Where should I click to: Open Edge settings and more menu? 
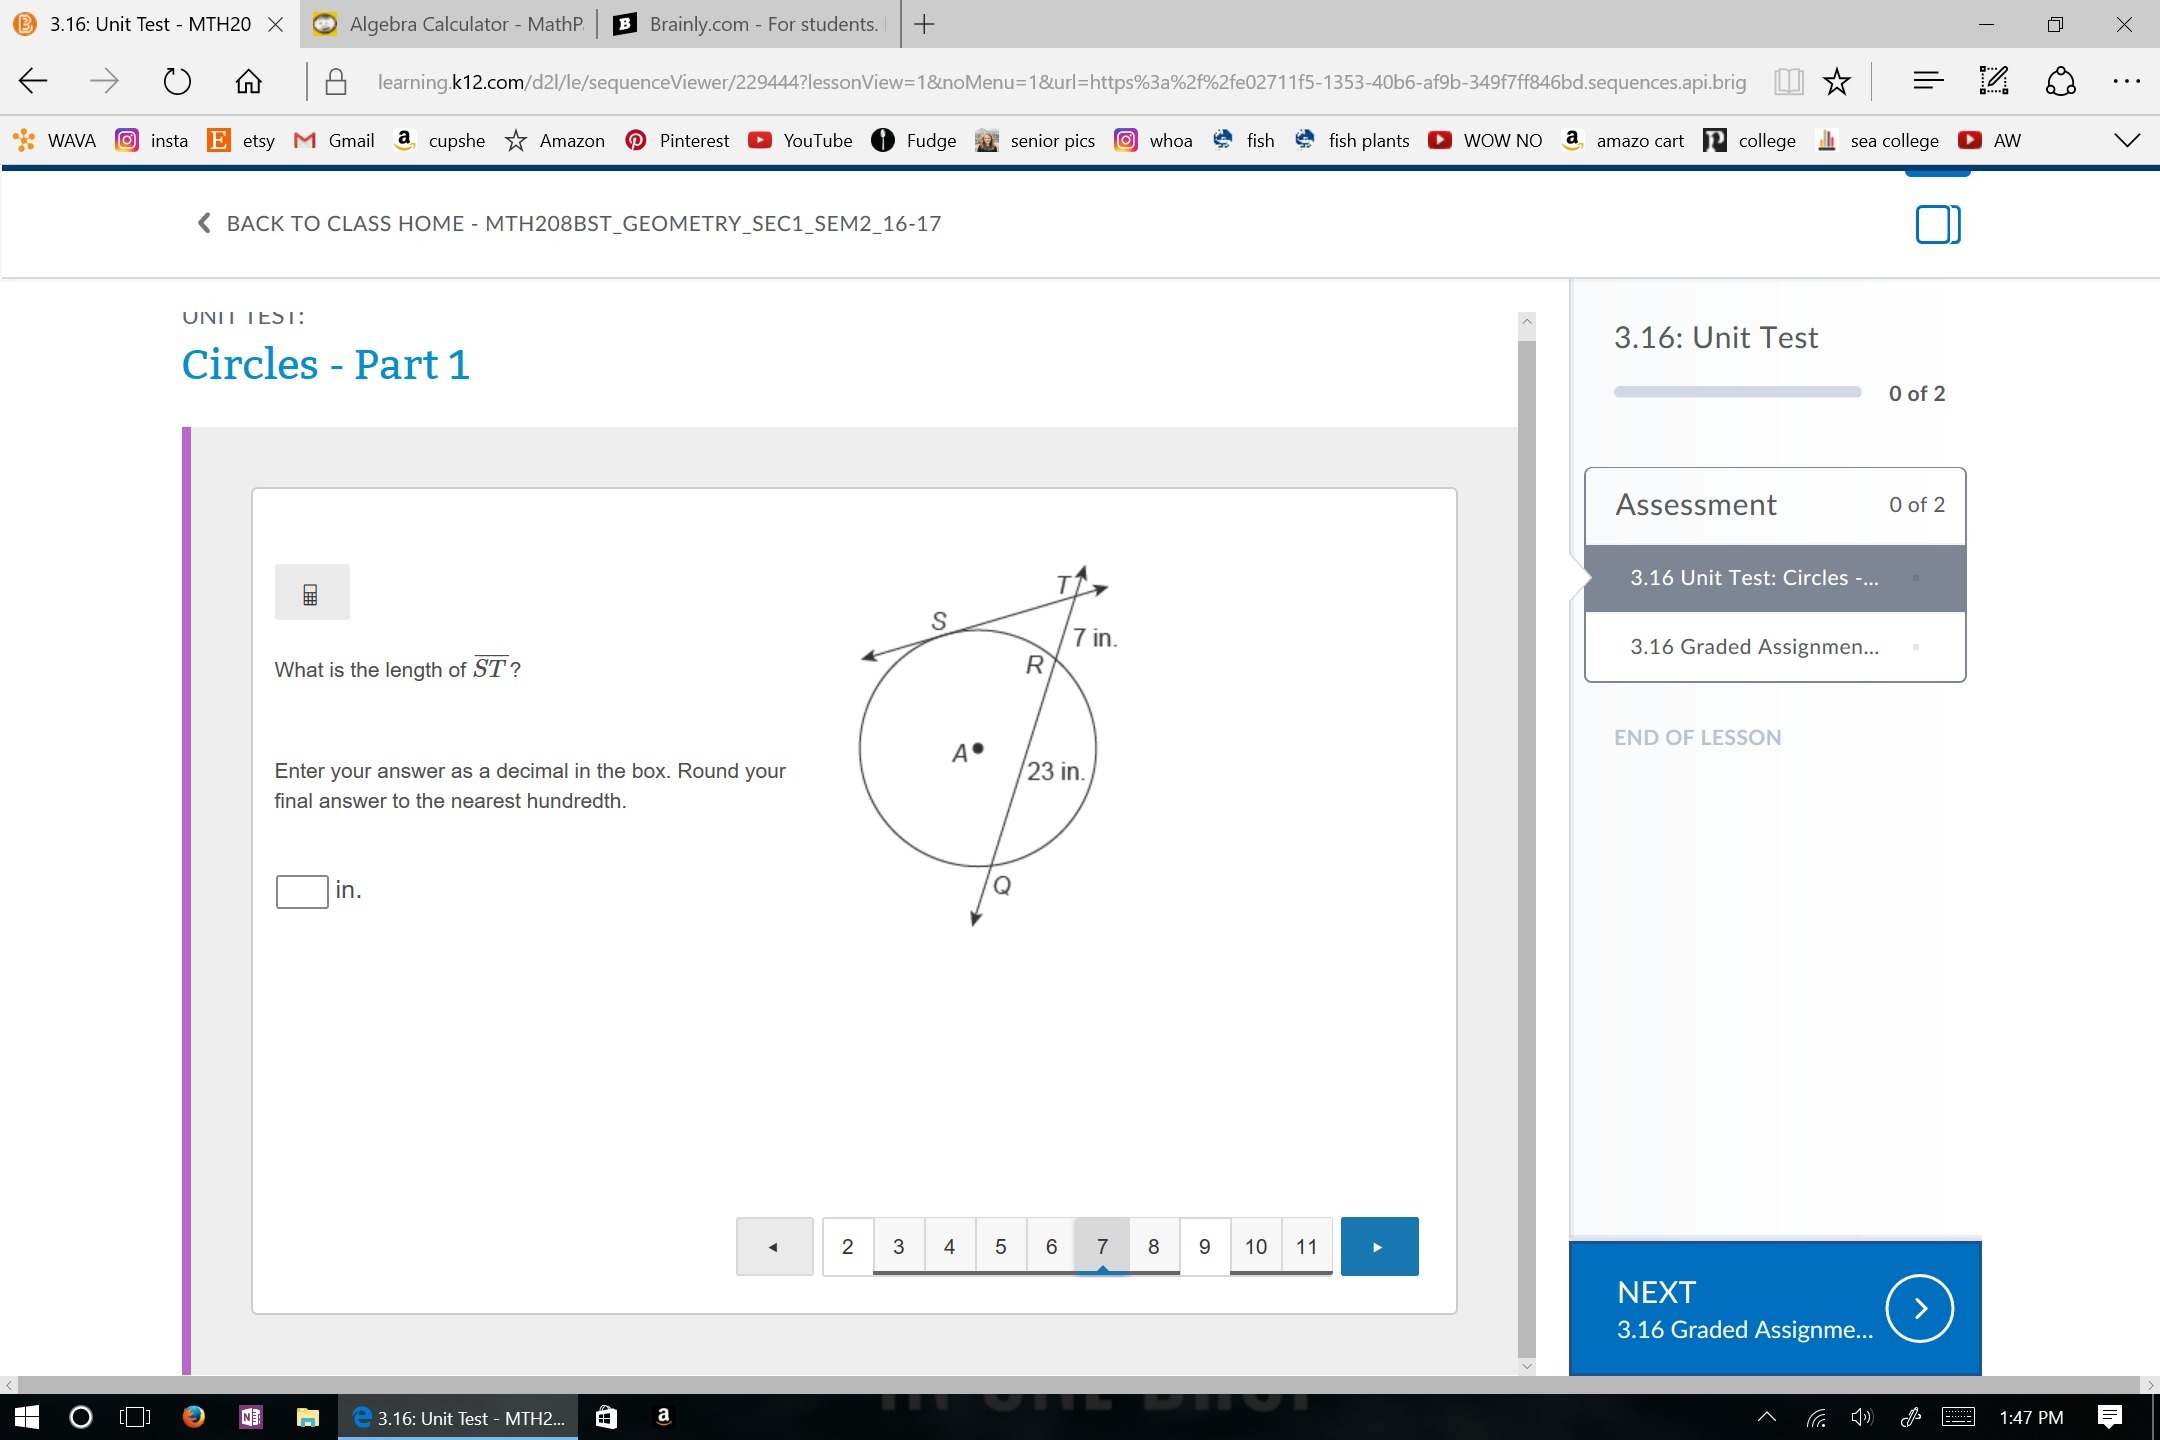point(2125,82)
